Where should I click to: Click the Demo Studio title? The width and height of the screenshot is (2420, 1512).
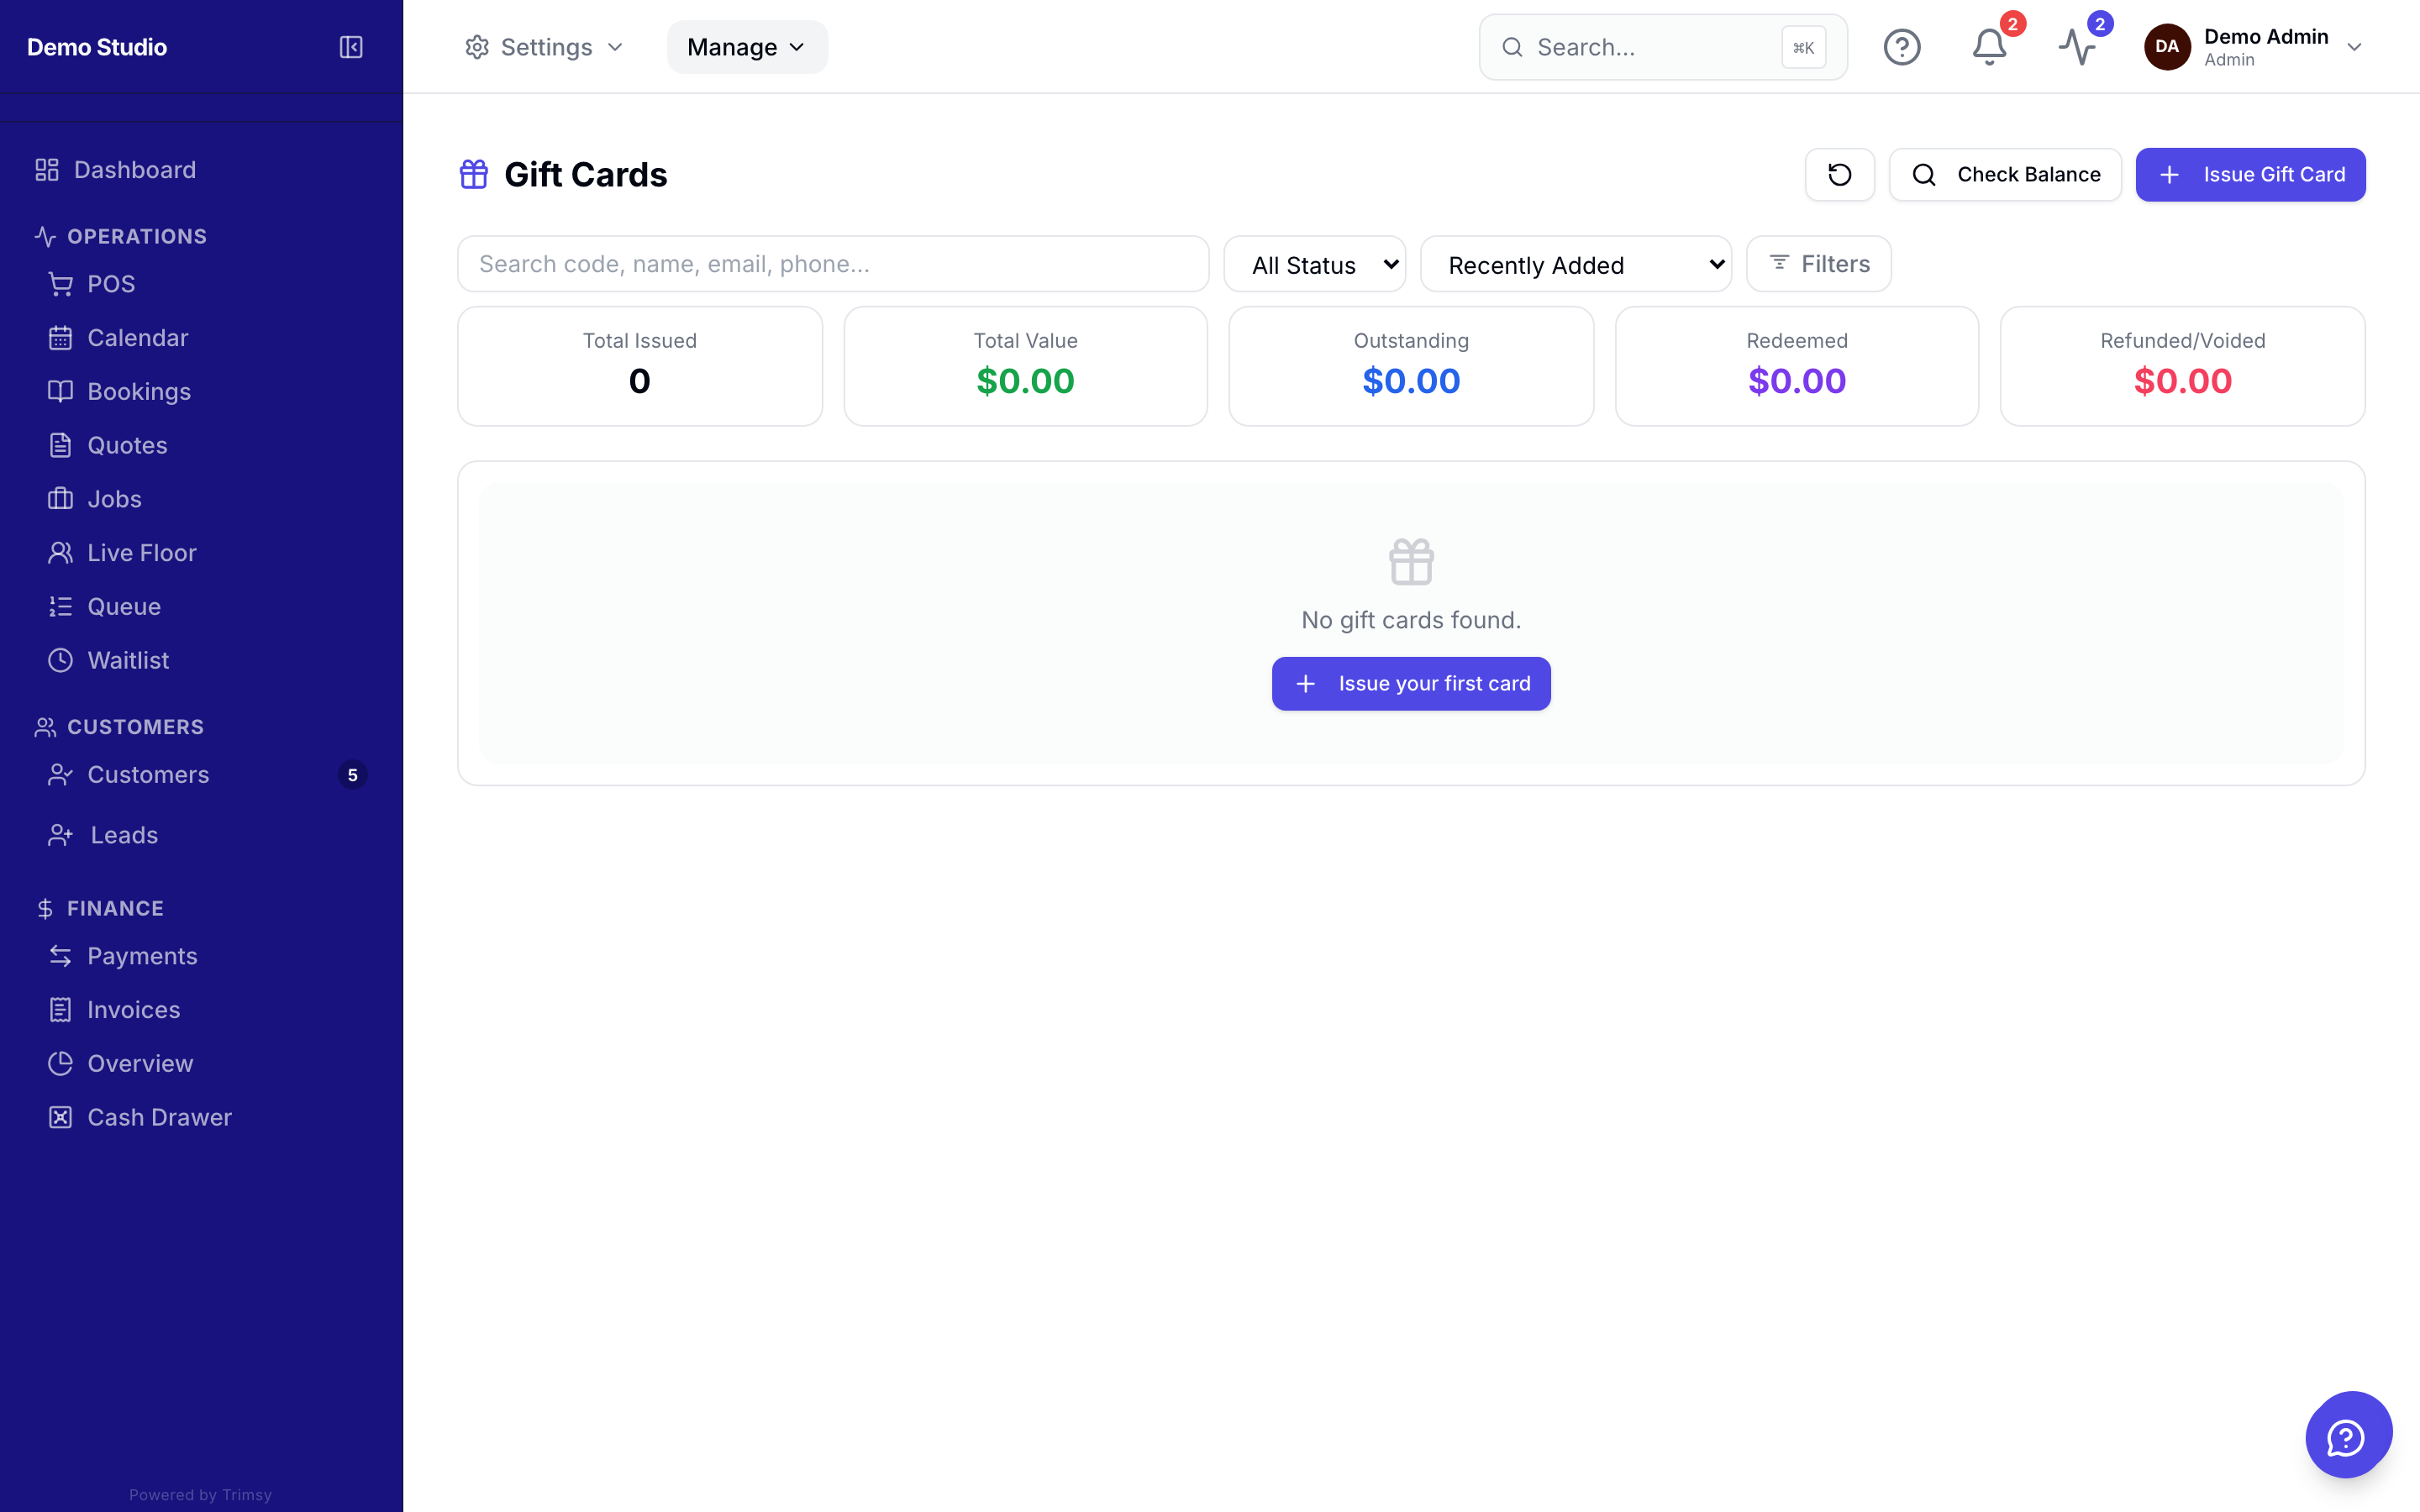(x=97, y=47)
